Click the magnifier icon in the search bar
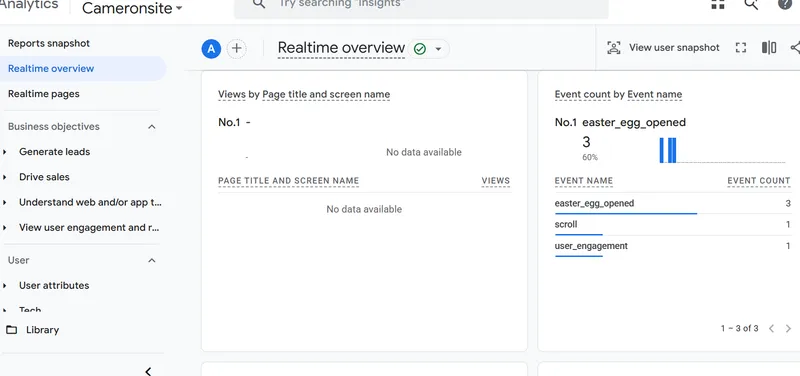 tap(259, 4)
